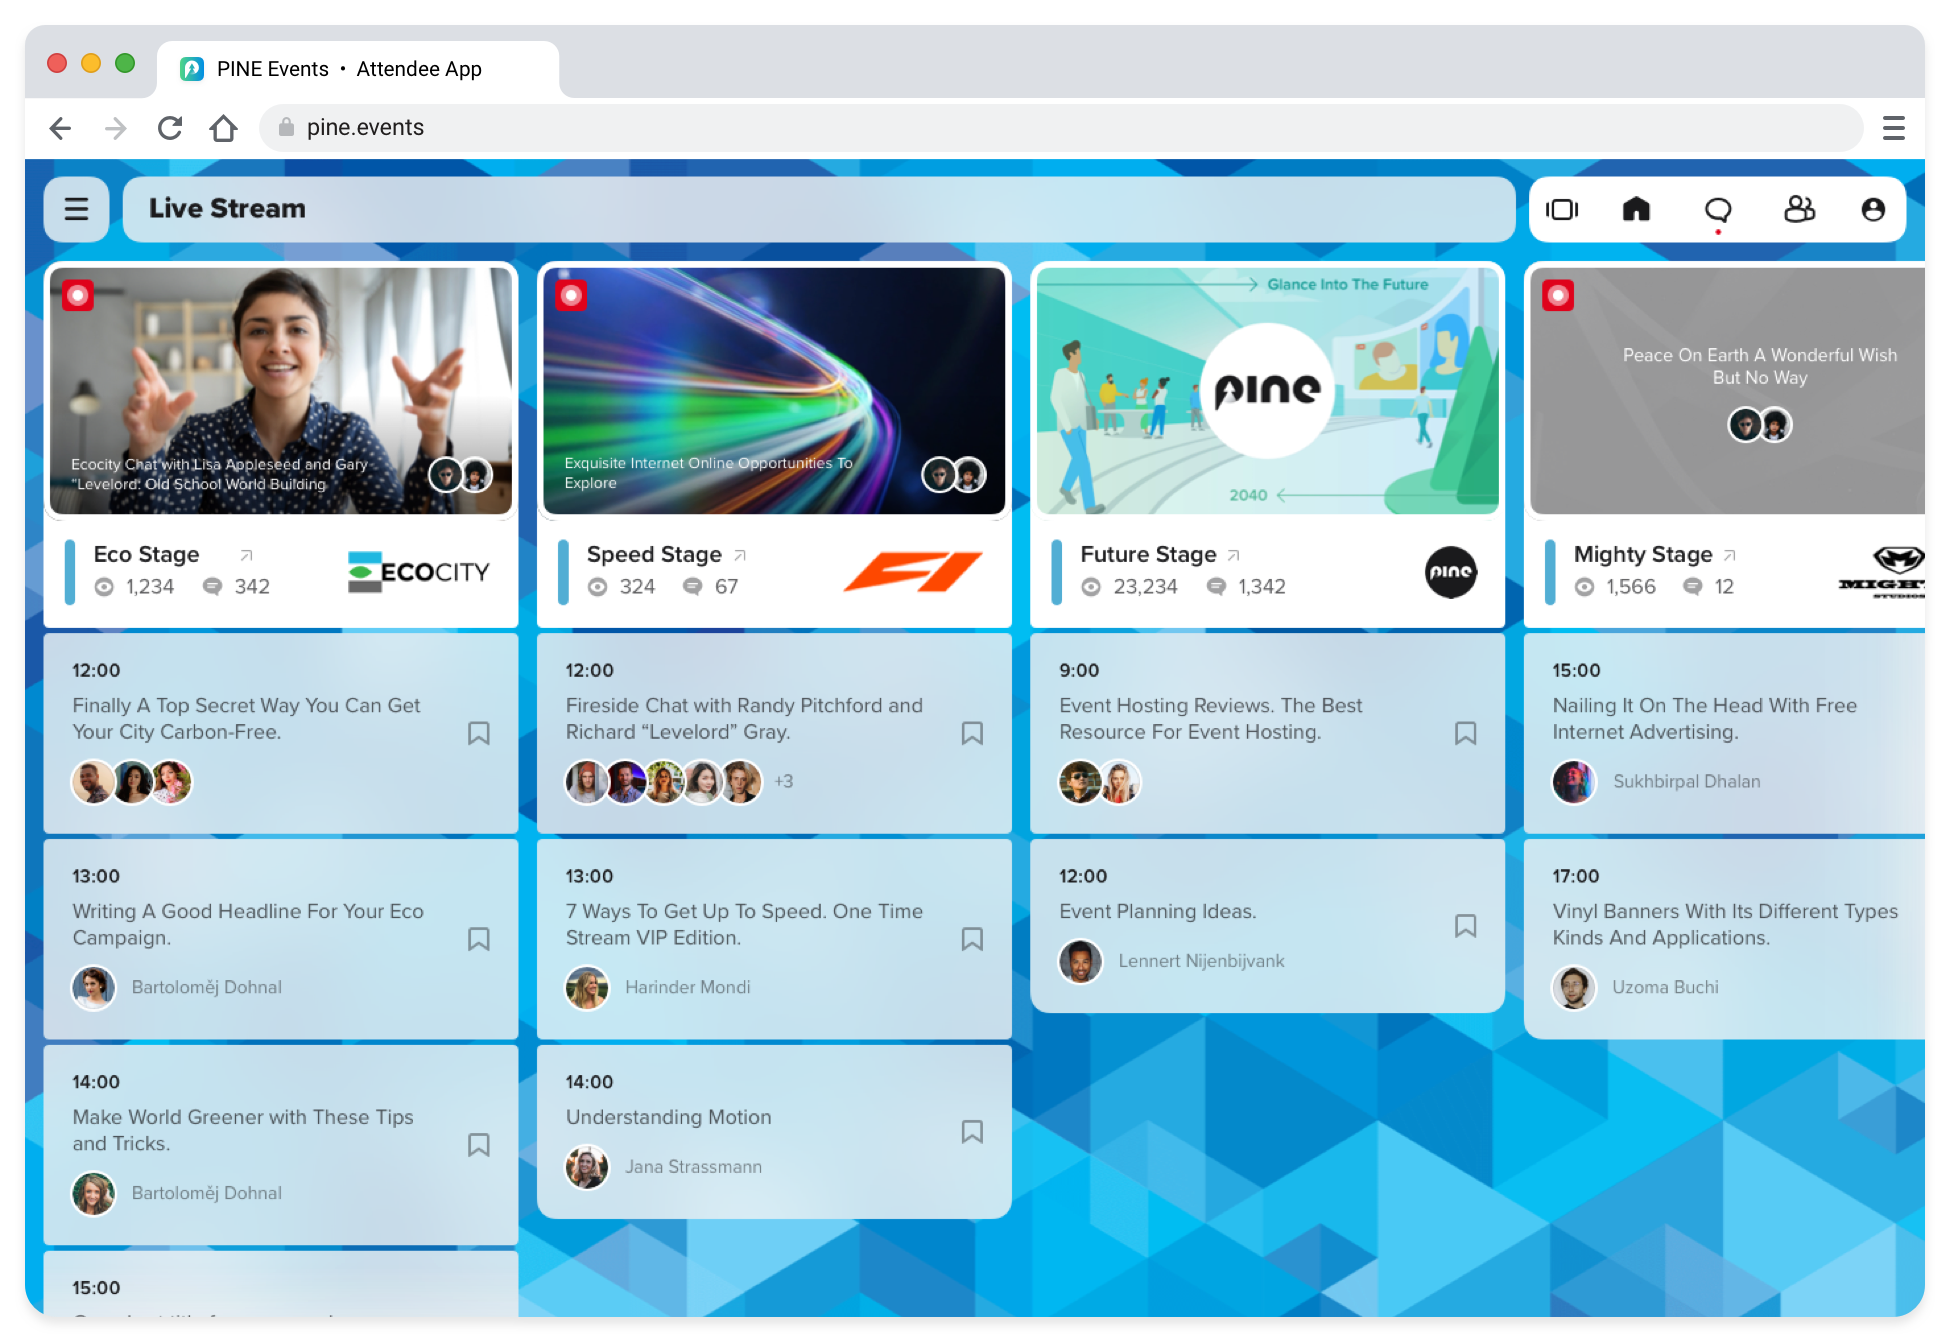The image size is (1950, 1342).
Task: Bookmark the Fireside Chat with Randy Pitchford session
Action: pyautogui.click(x=972, y=733)
